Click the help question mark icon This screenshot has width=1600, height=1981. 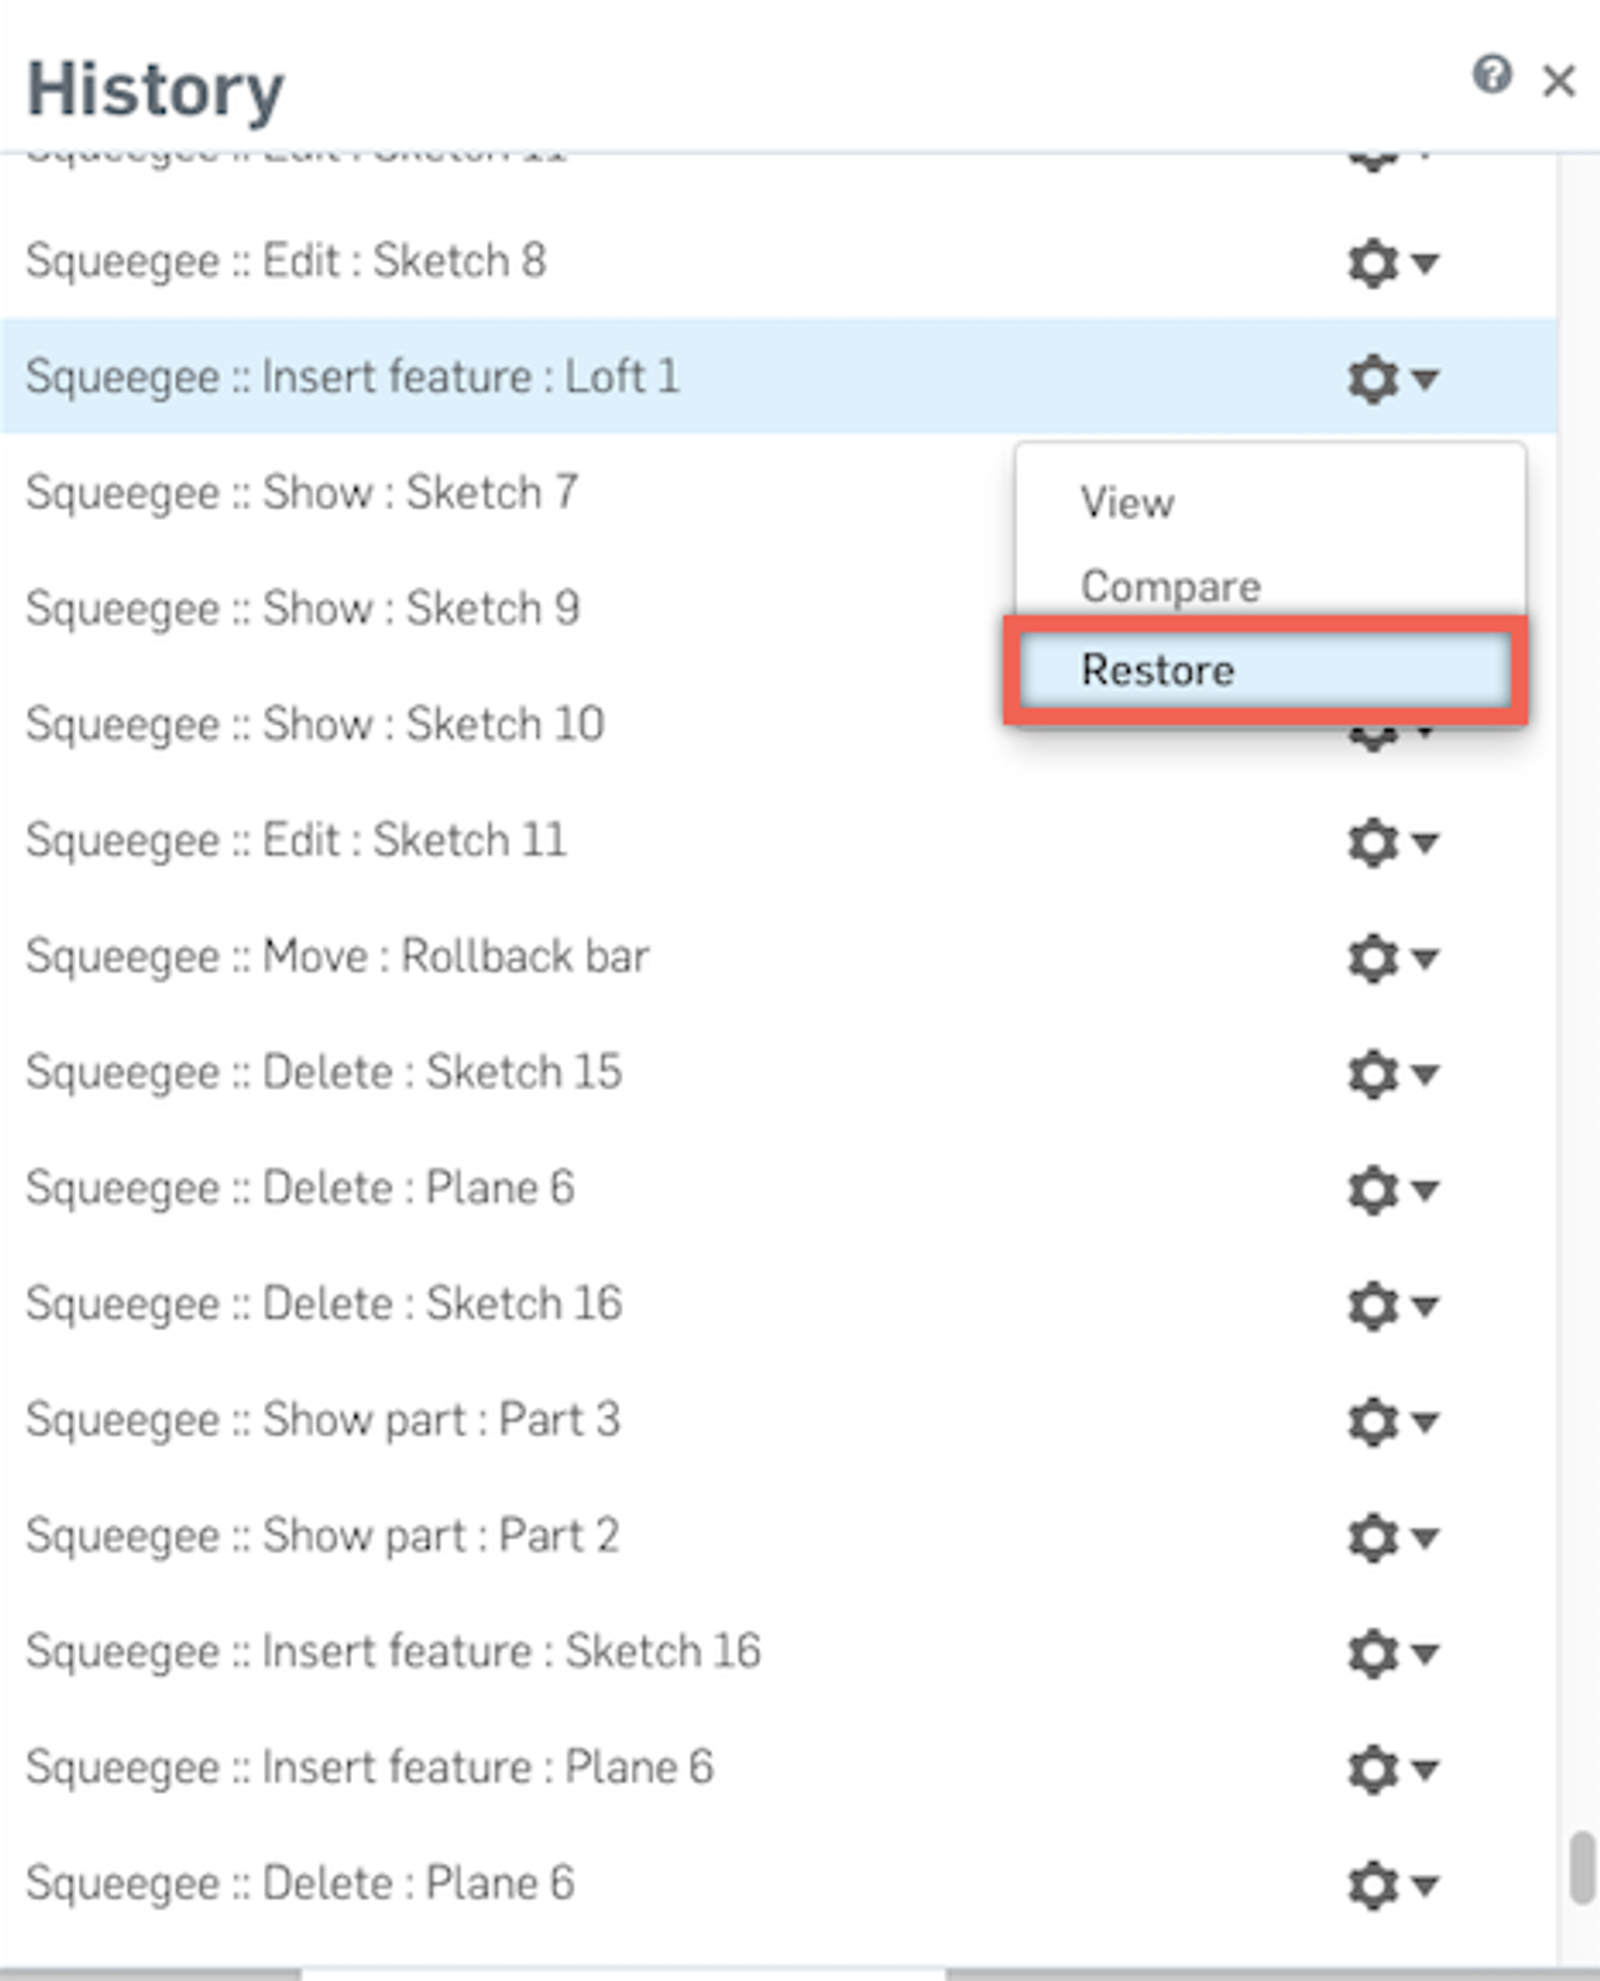(1491, 75)
